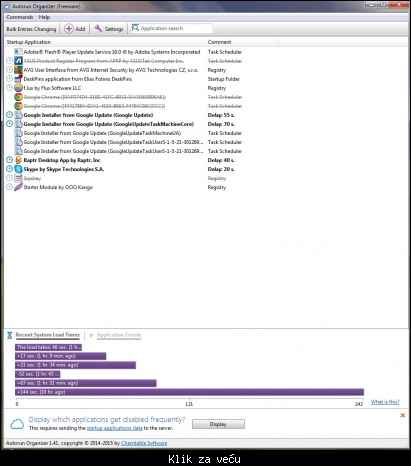Toggle delay clock for Google Update 55 s. entry
Screen dimensions: 411x466
(x=9, y=115)
